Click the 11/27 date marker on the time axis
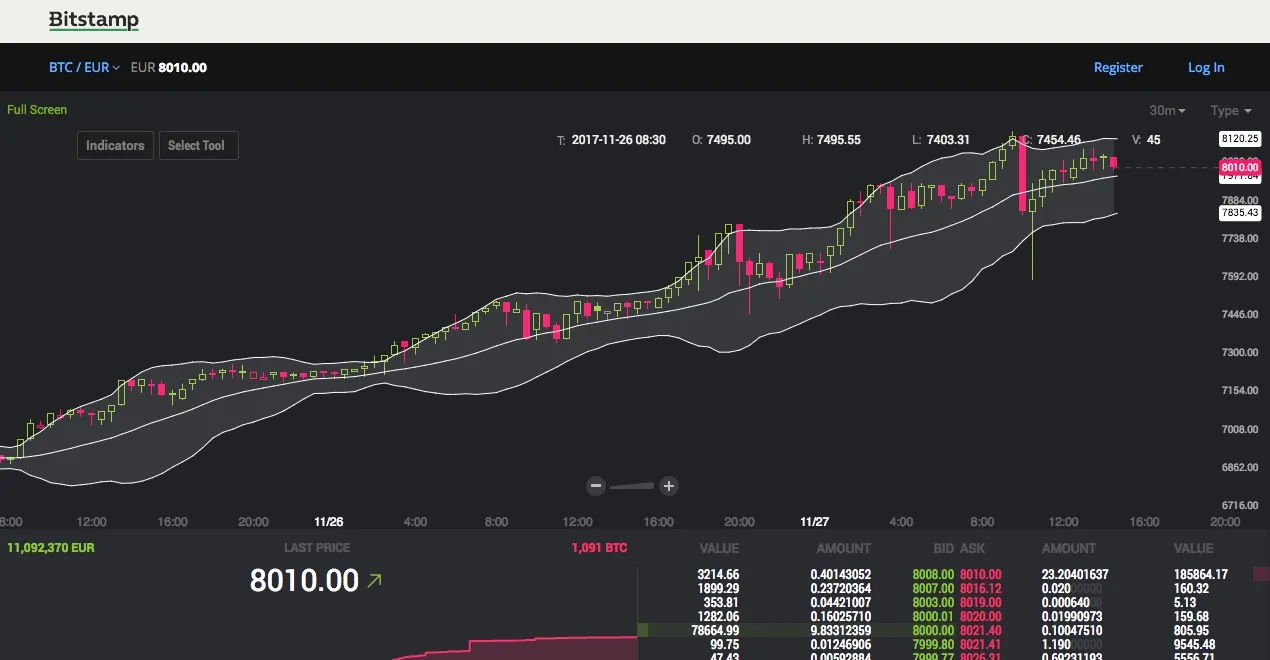This screenshot has width=1270, height=660. pos(815,522)
